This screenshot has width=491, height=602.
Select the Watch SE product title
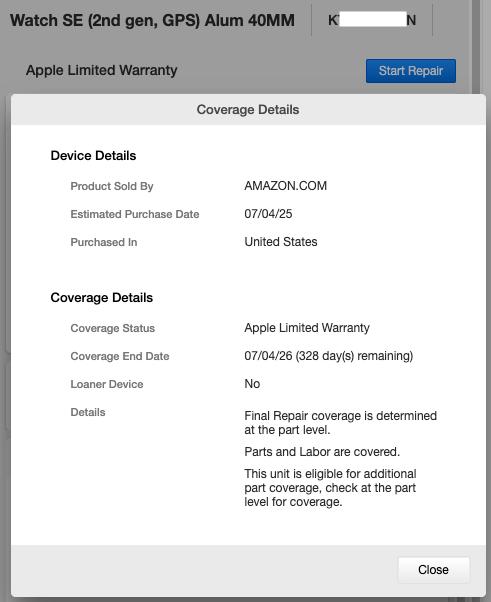click(152, 20)
